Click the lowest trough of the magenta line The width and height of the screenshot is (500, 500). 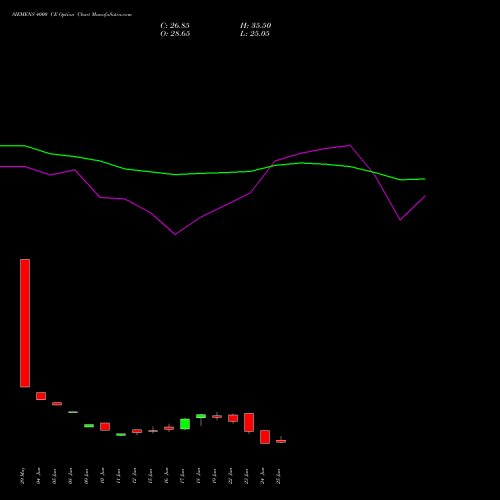click(175, 234)
